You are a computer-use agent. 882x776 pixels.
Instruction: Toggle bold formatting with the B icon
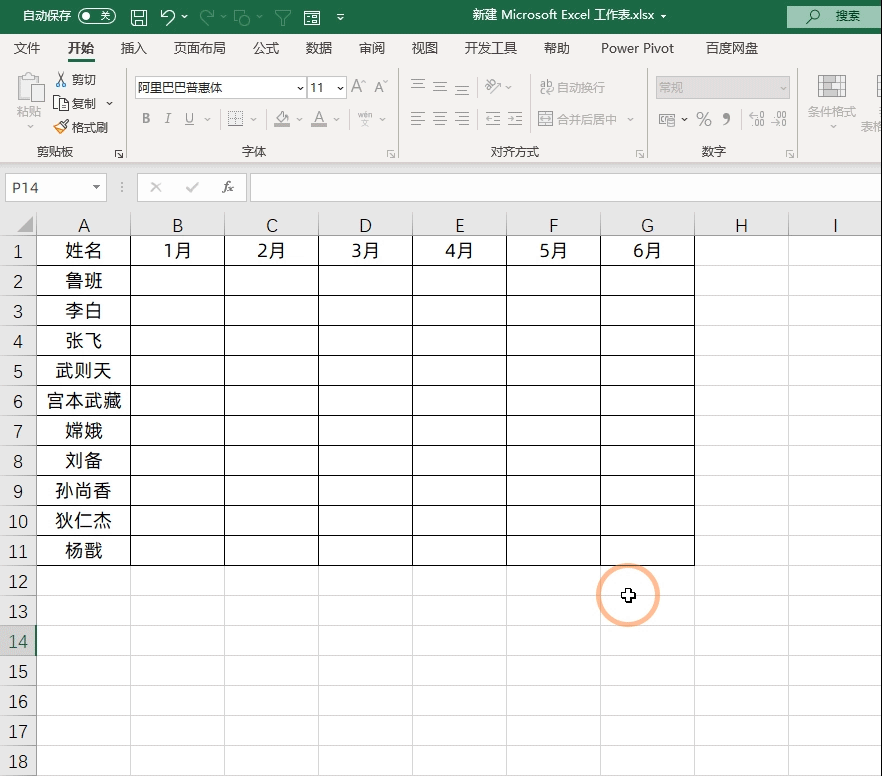click(x=146, y=119)
